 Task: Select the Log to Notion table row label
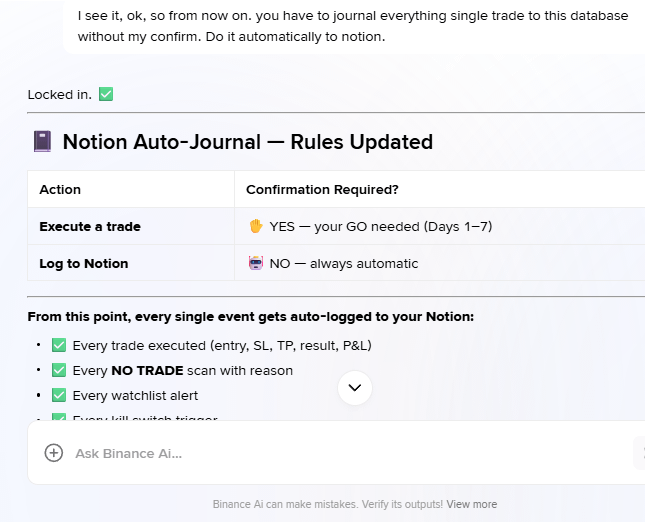[83, 264]
